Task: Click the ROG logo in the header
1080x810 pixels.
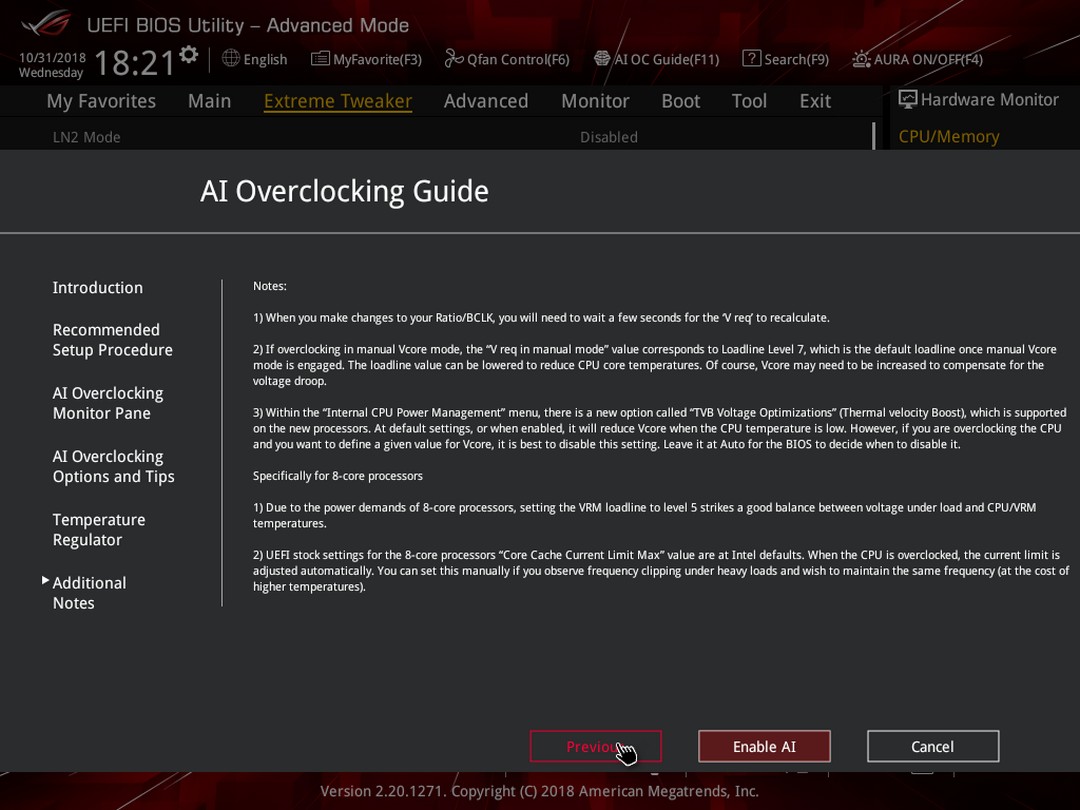Action: pos(46,24)
